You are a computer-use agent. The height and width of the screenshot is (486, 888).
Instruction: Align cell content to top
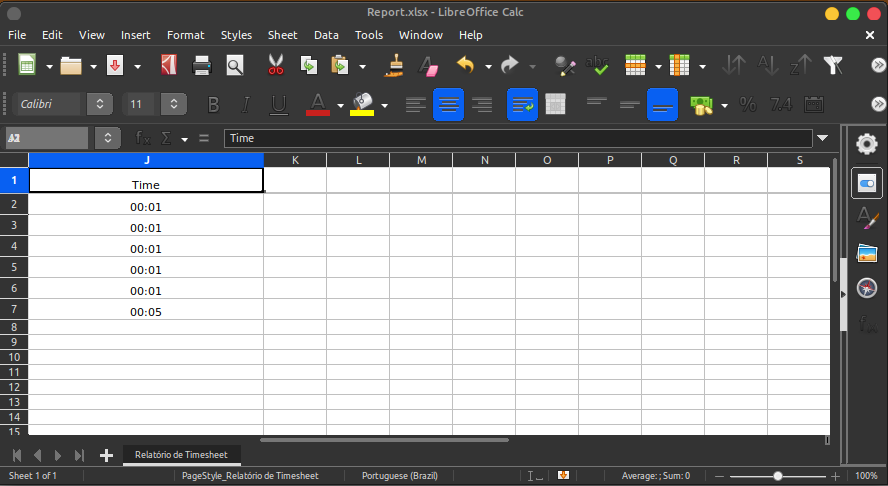click(x=596, y=105)
